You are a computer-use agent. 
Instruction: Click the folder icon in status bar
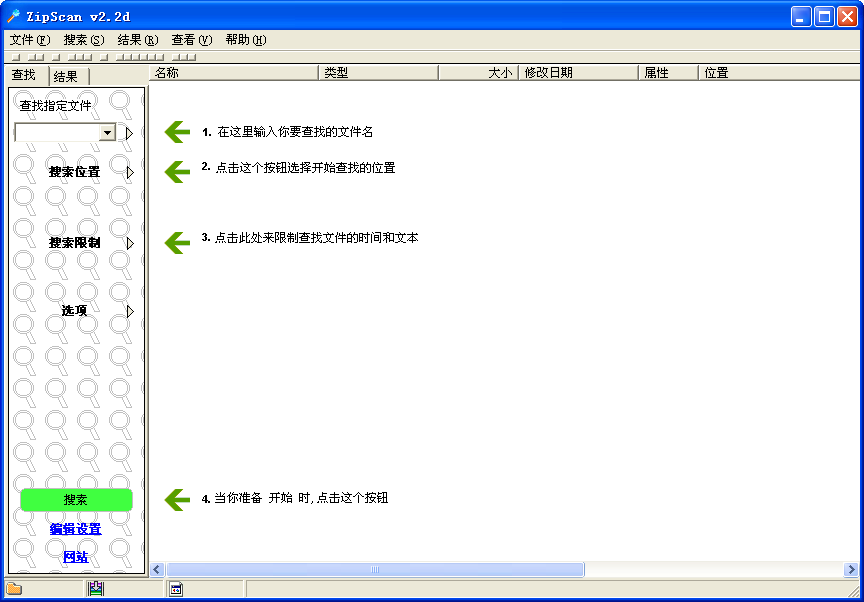pyautogui.click(x=14, y=589)
